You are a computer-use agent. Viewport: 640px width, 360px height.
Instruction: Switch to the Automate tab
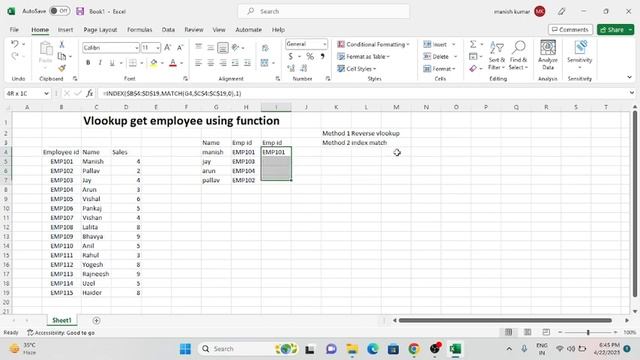click(248, 30)
